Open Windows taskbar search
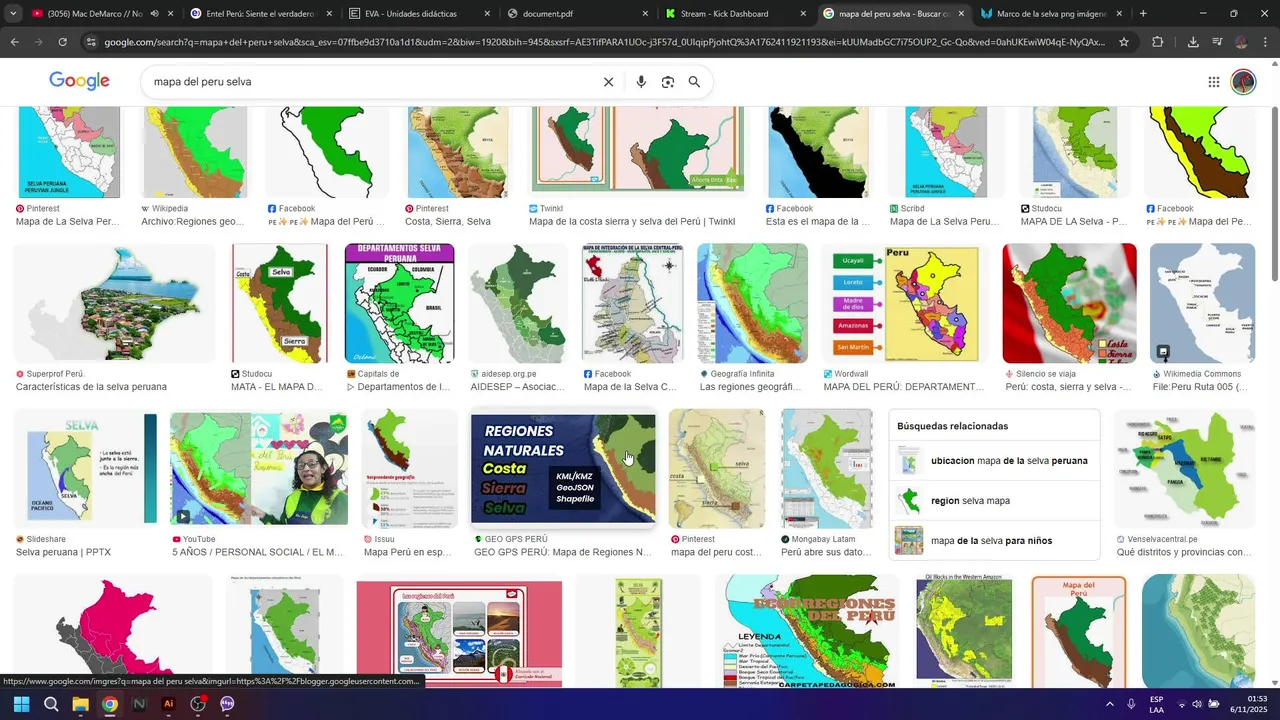This screenshot has height=720, width=1280. click(51, 704)
